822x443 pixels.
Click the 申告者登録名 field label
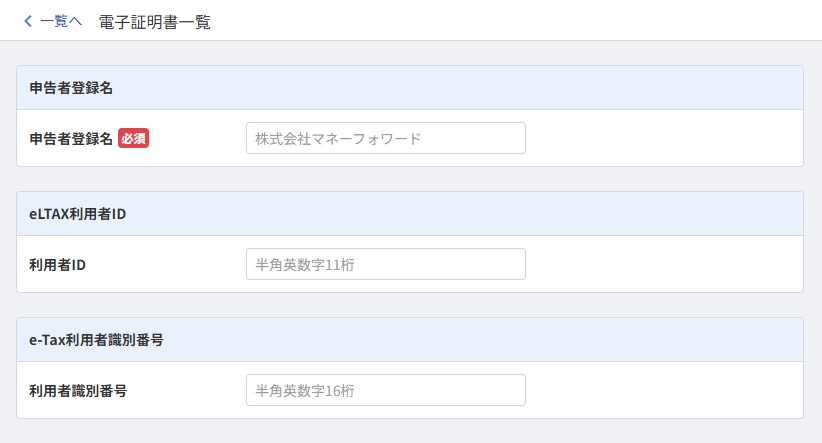click(x=71, y=139)
